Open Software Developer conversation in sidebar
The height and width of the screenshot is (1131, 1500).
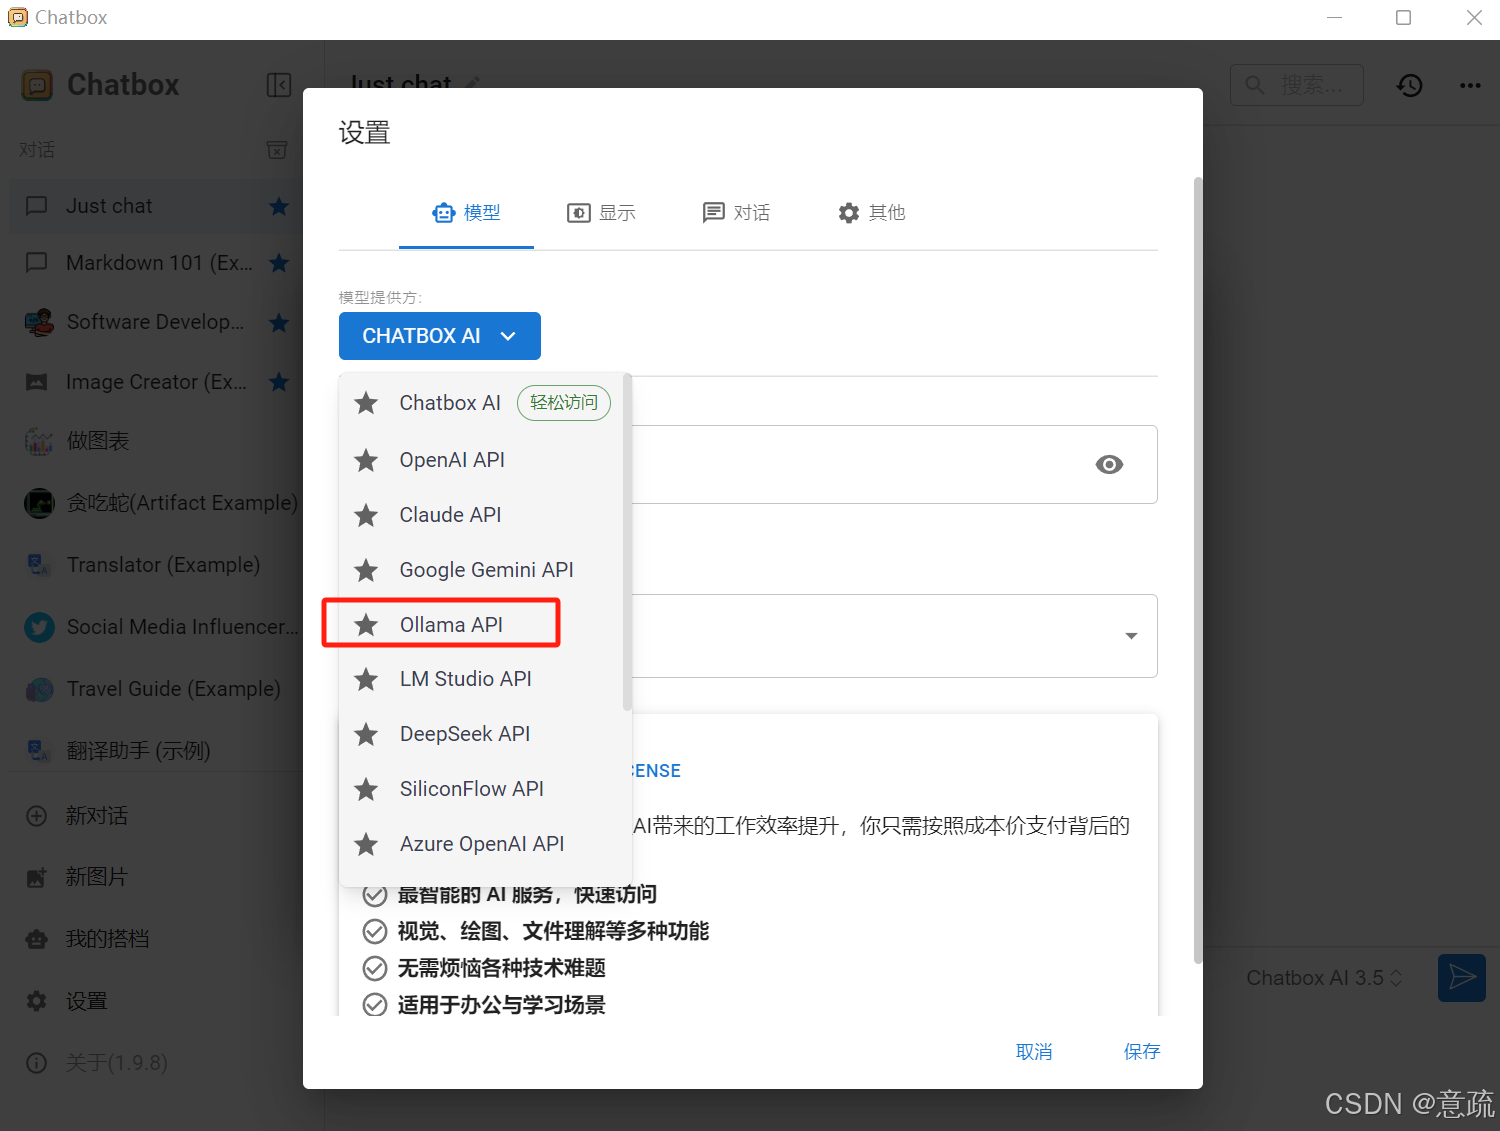[155, 322]
